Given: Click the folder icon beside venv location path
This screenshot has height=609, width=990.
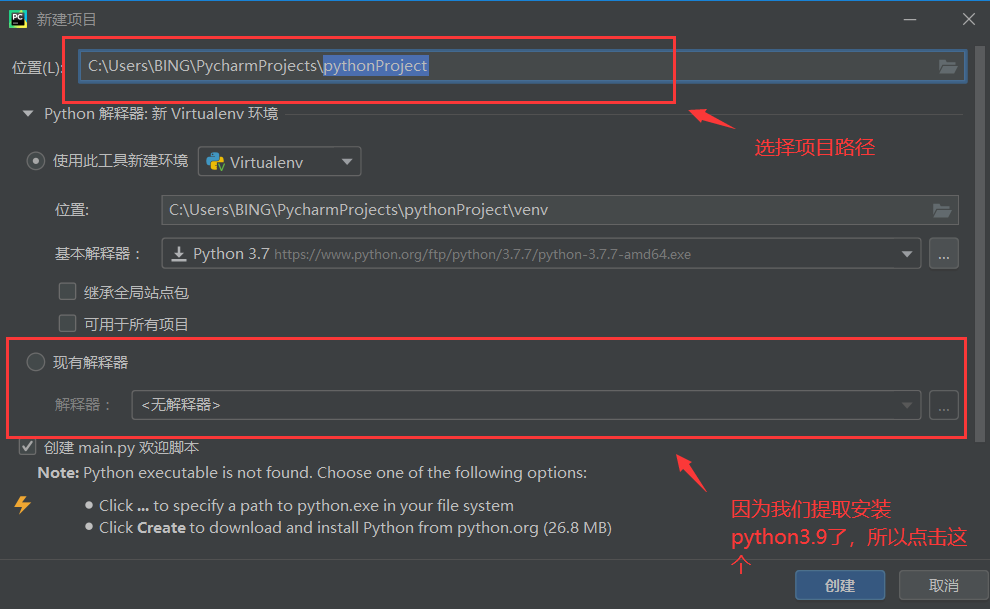Looking at the screenshot, I should tap(941, 210).
